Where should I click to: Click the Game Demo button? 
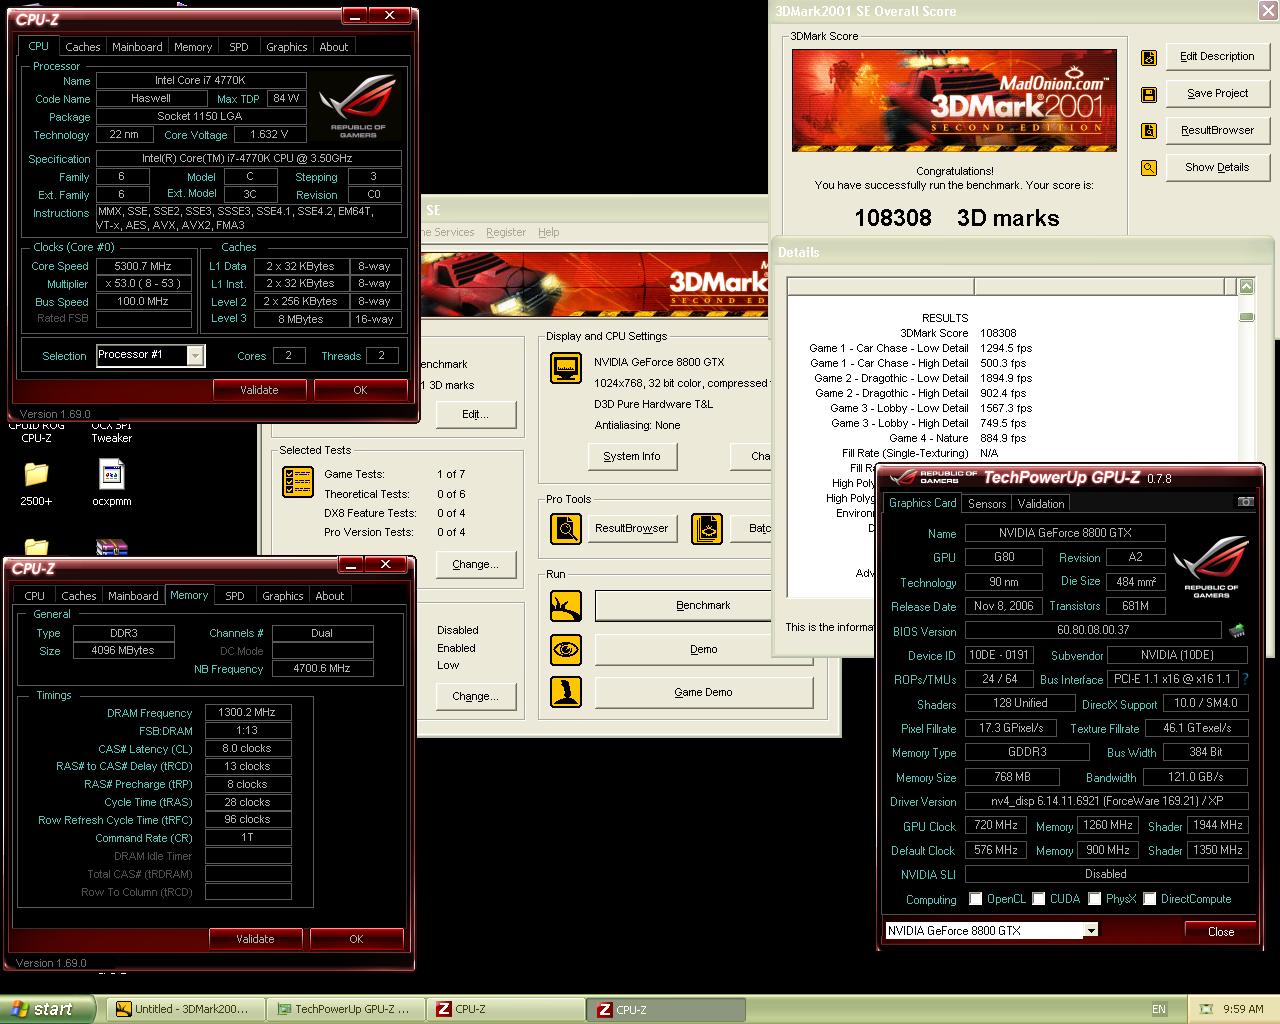pos(704,692)
